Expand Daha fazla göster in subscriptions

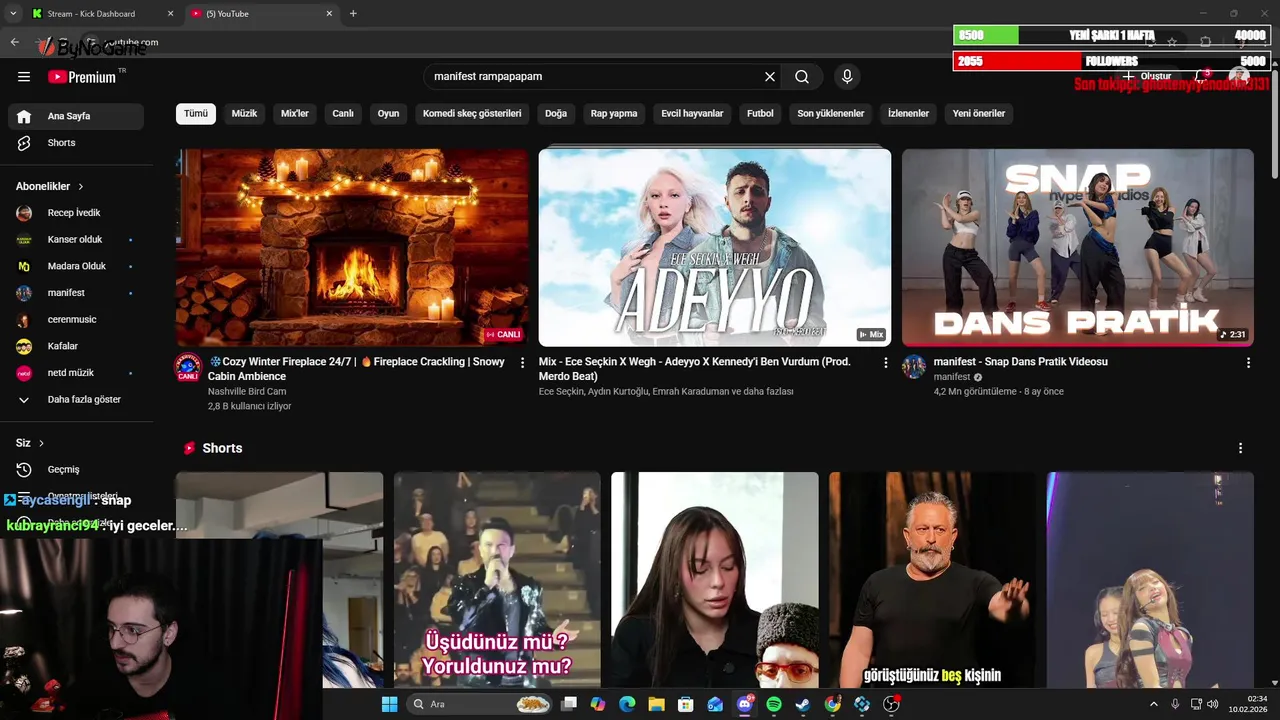coord(76,400)
